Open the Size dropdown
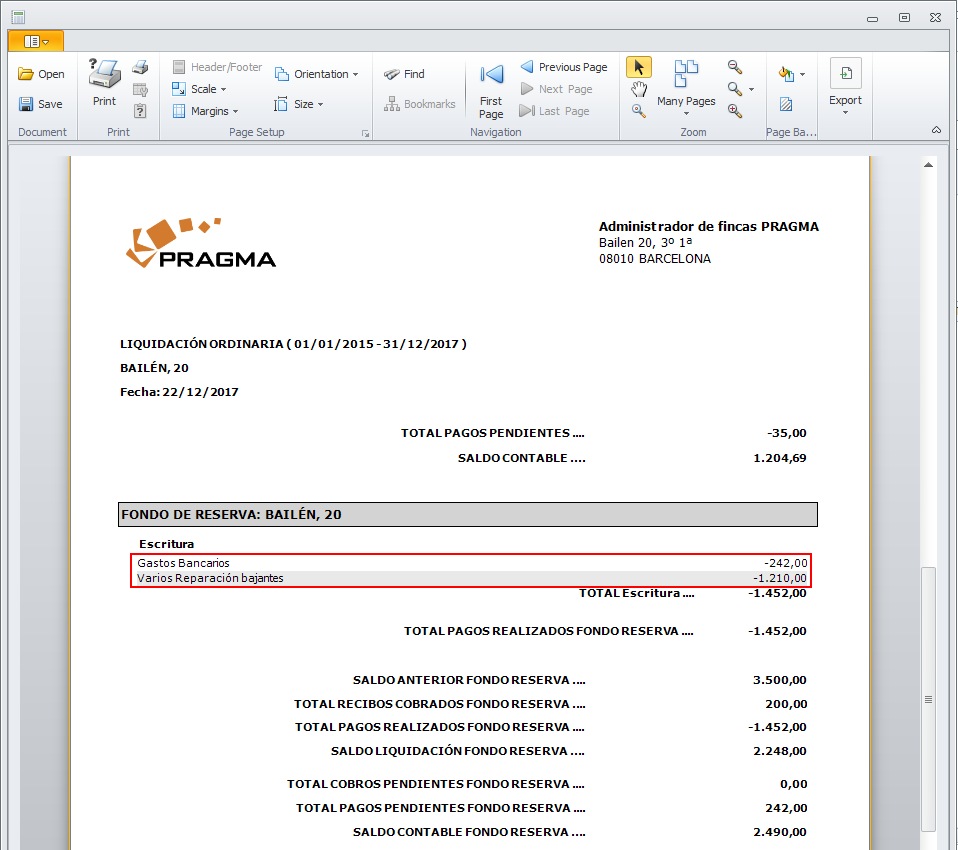The height and width of the screenshot is (850, 958). pos(299,104)
